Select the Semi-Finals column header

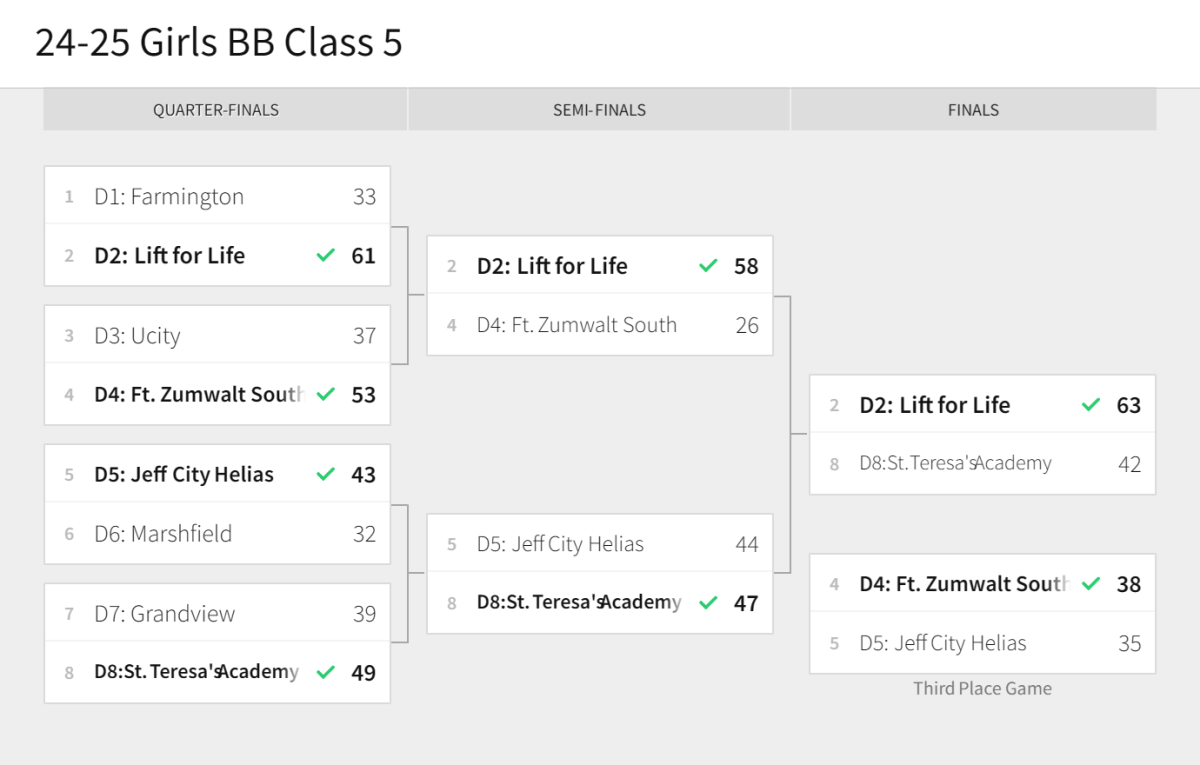point(599,110)
